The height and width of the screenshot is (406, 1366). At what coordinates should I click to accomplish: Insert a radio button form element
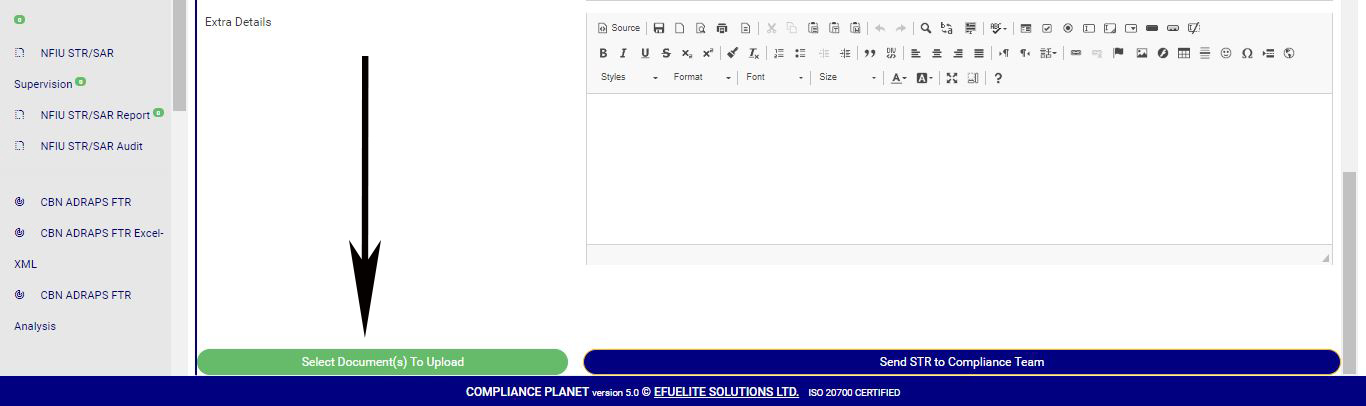point(1068,28)
